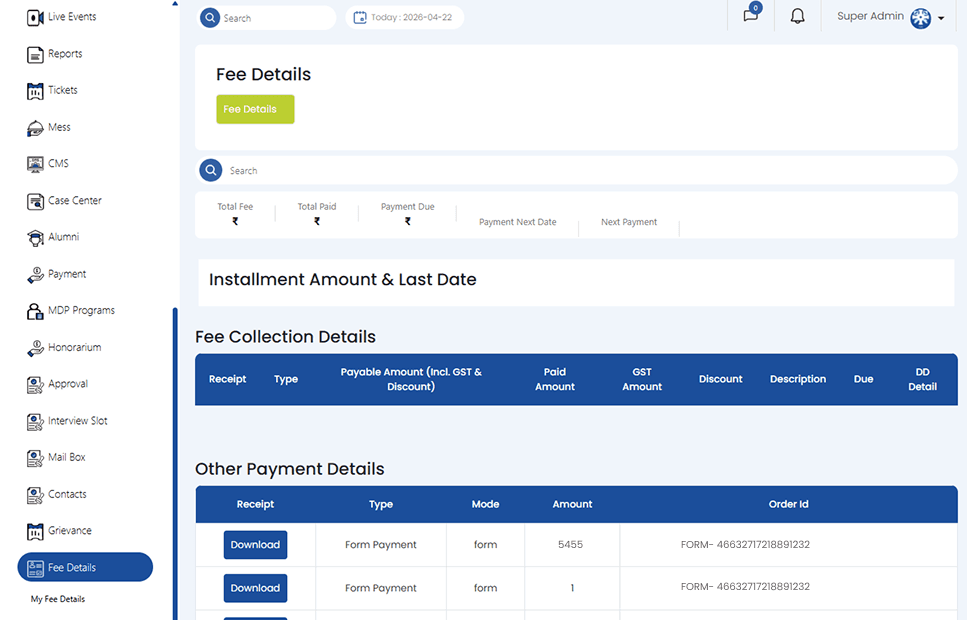Download receipt for the amount 1 payment
967x620 pixels.
[255, 588]
